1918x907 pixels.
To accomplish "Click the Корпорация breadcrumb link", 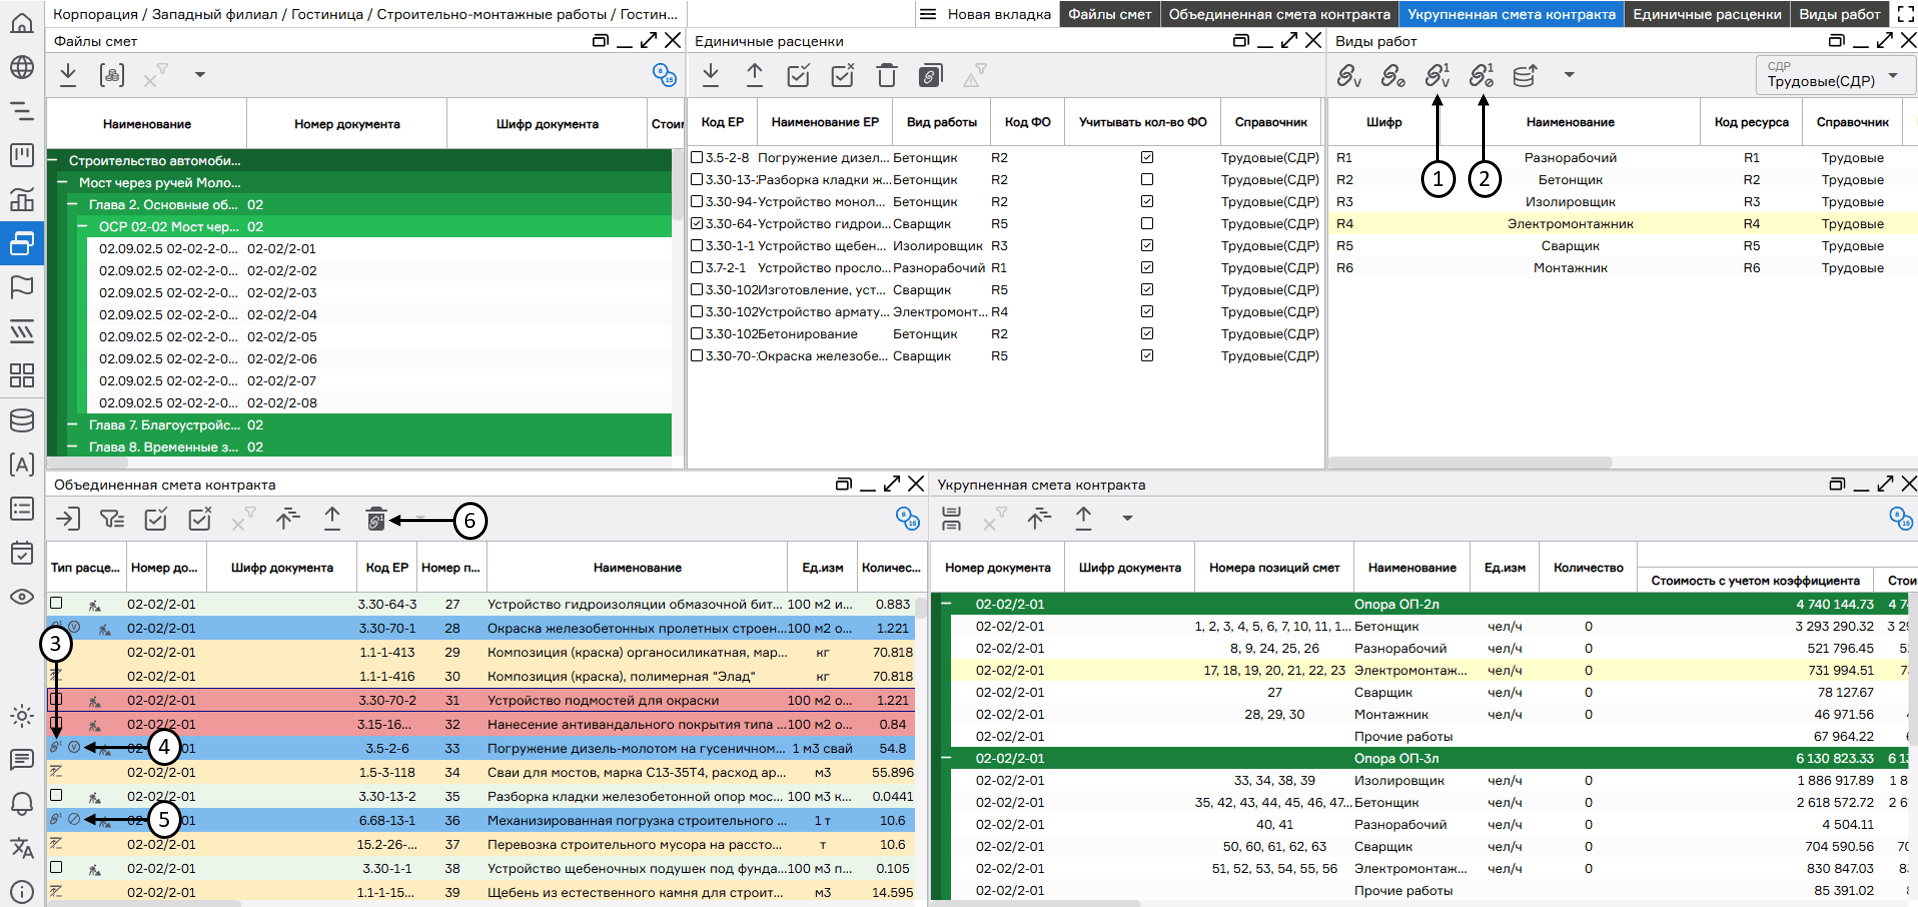I will tap(95, 14).
